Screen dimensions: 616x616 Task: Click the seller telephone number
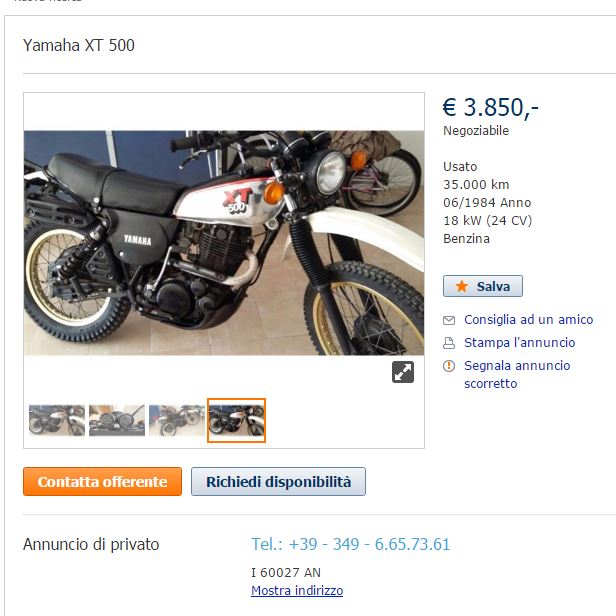[350, 544]
